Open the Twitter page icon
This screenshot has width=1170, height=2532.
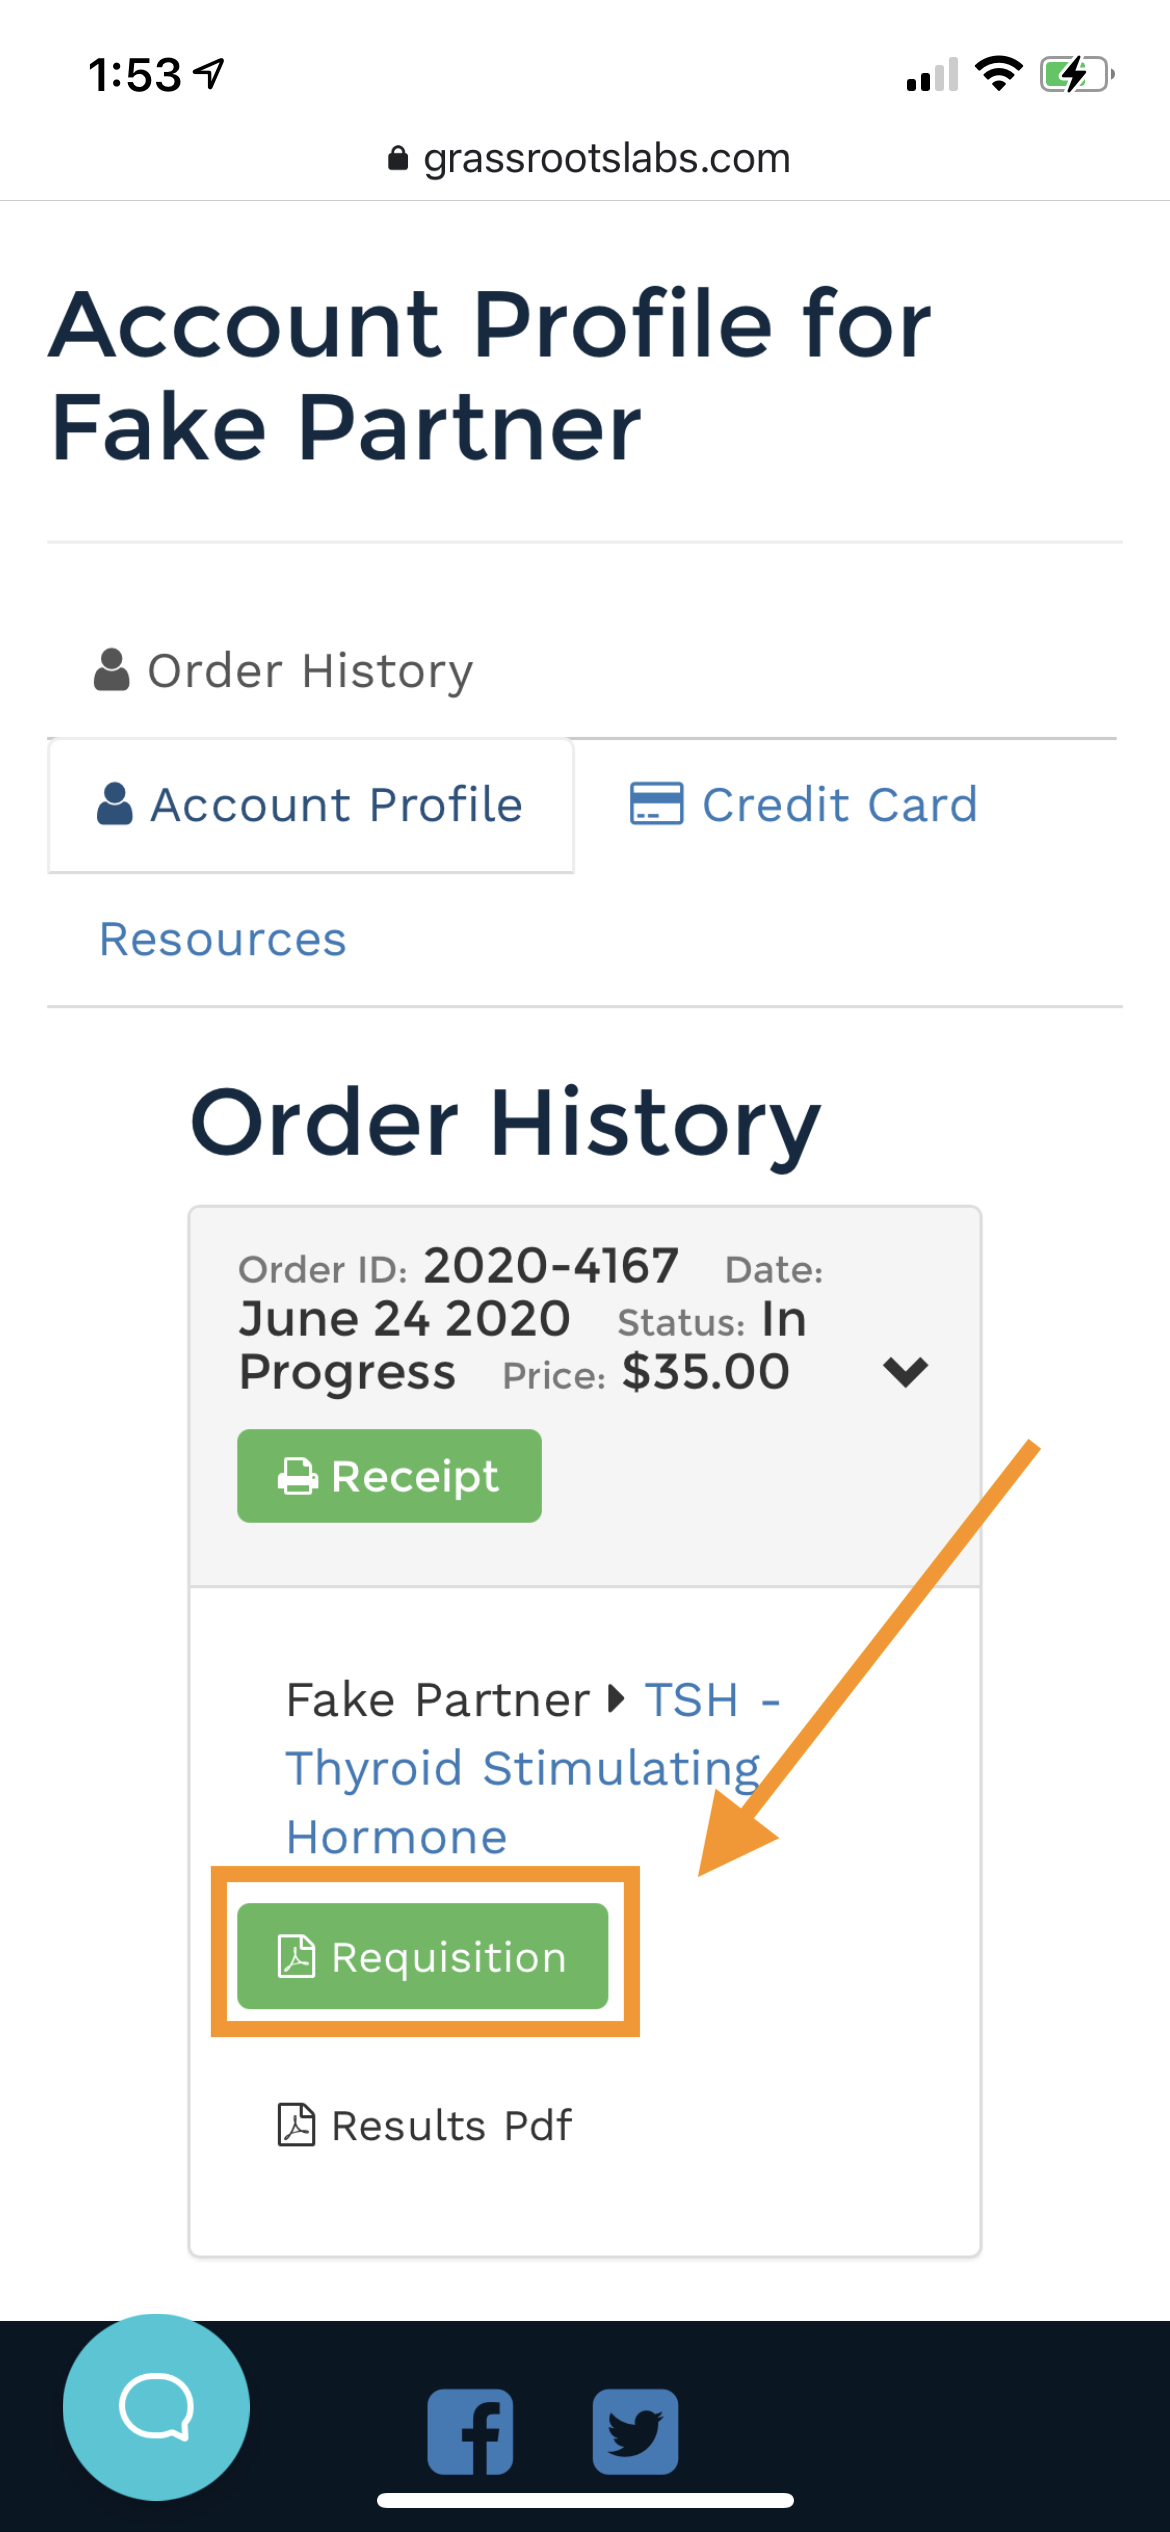(x=635, y=2432)
